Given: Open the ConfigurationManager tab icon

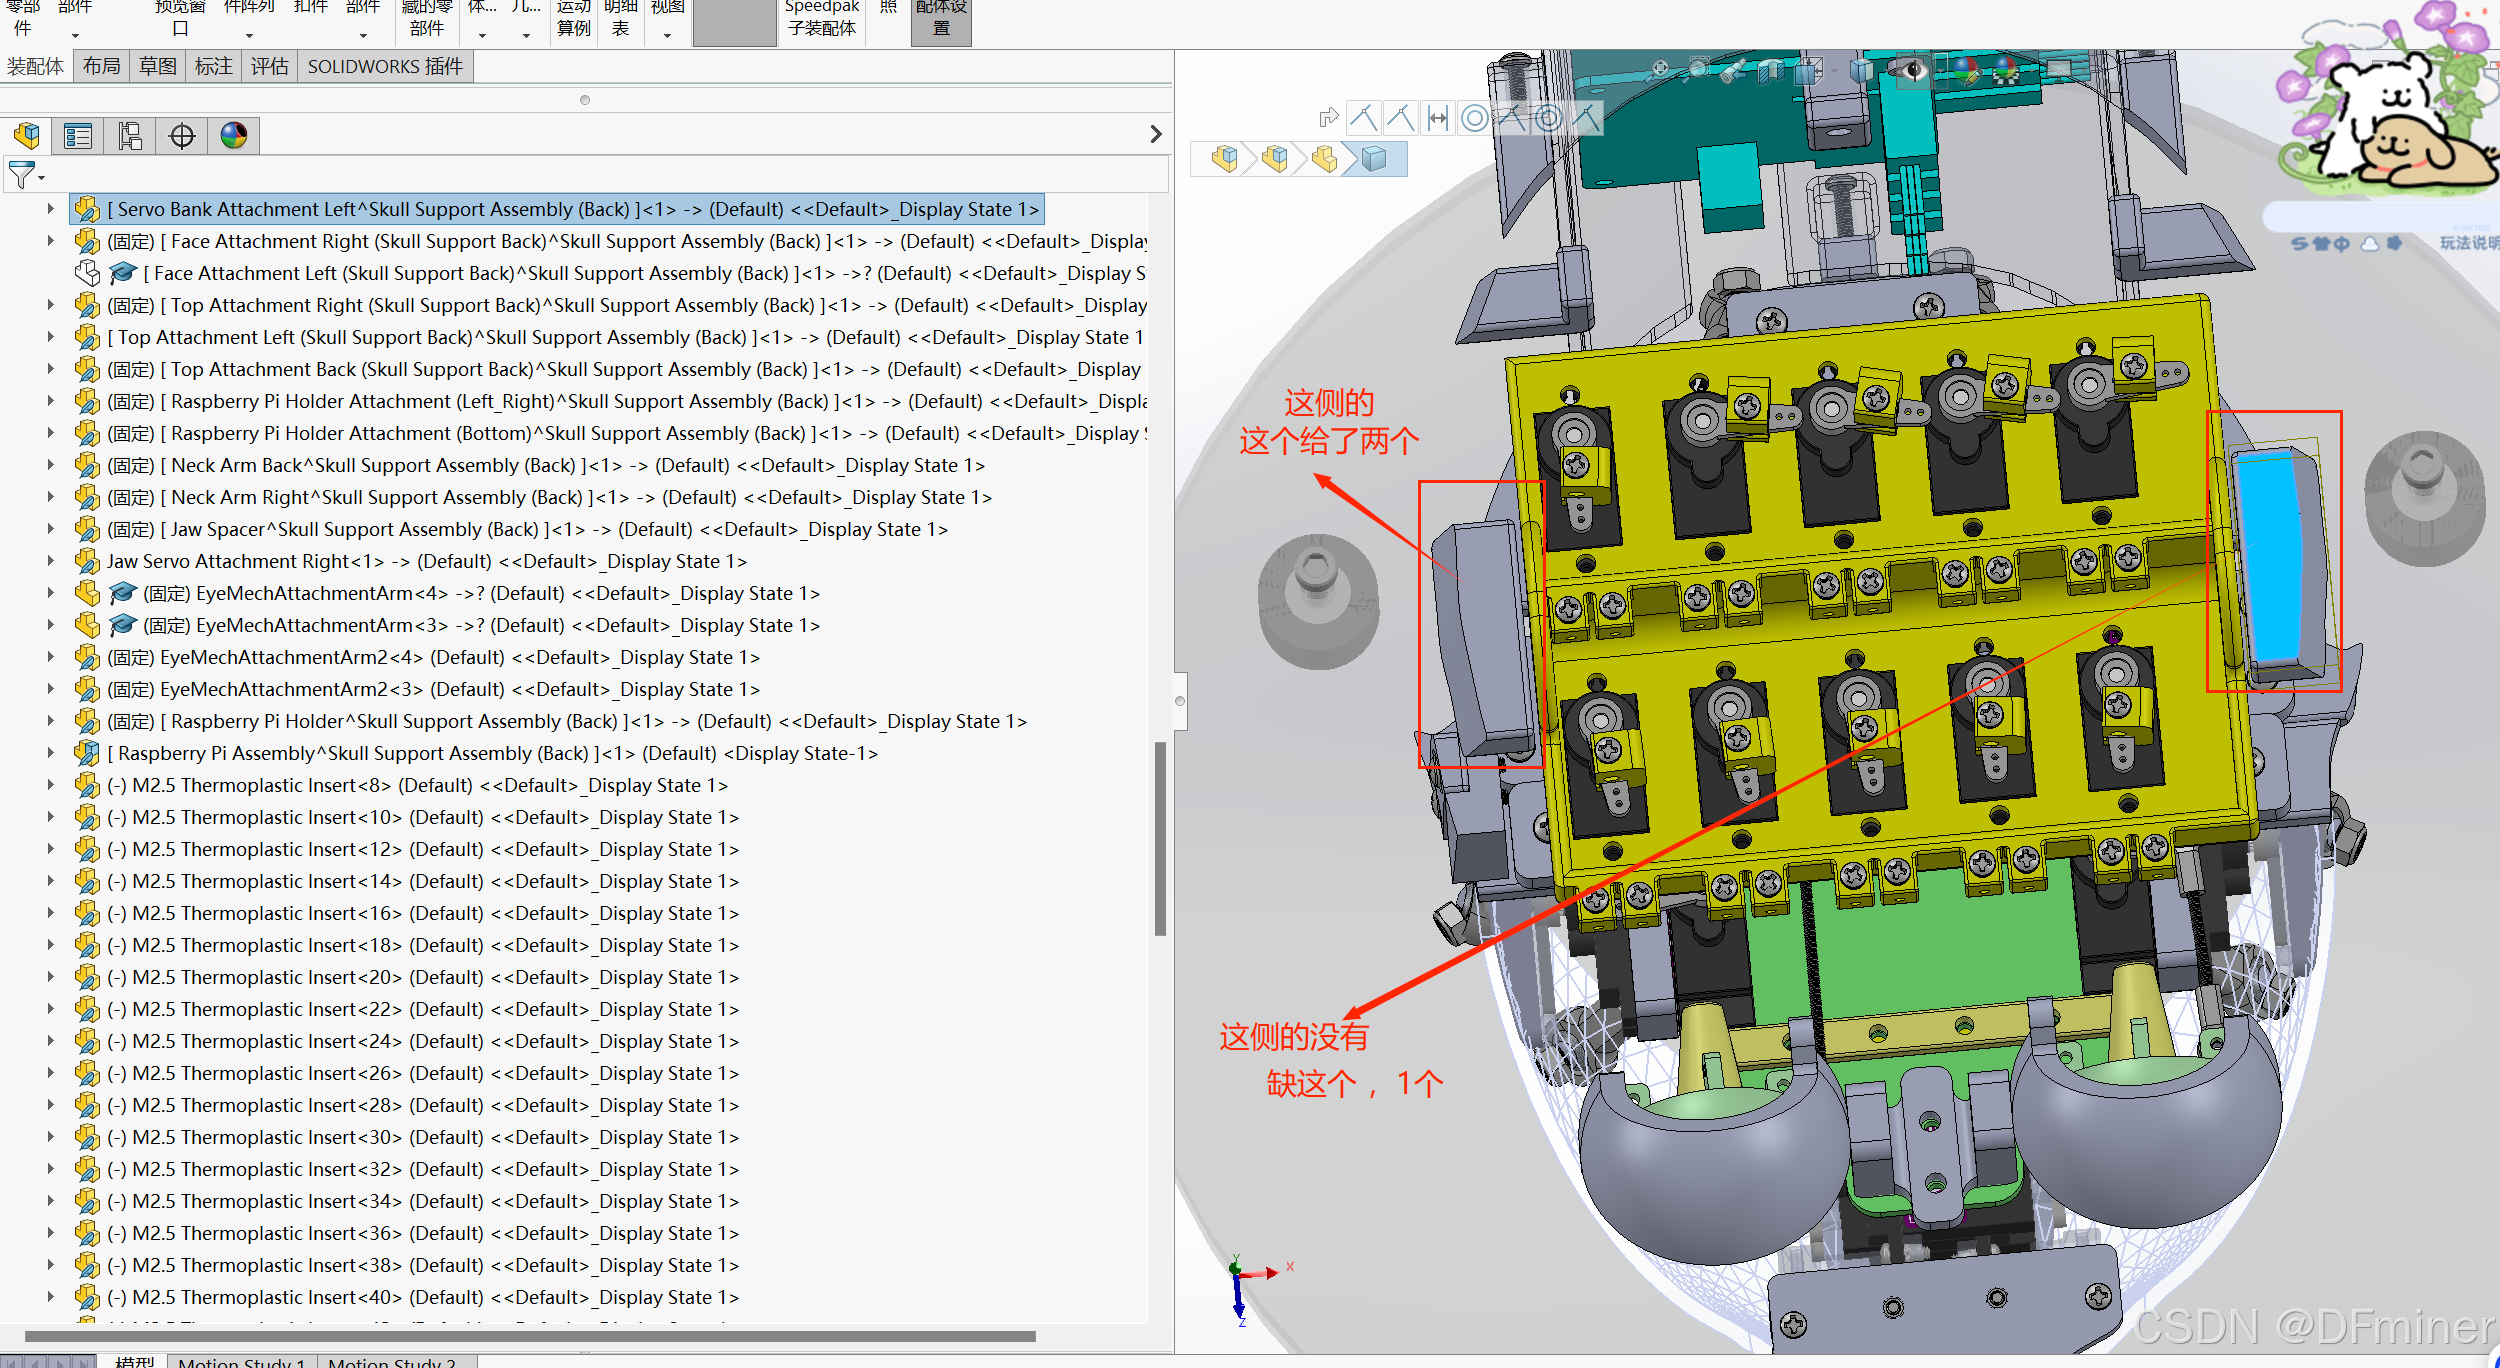Looking at the screenshot, I should (x=130, y=136).
